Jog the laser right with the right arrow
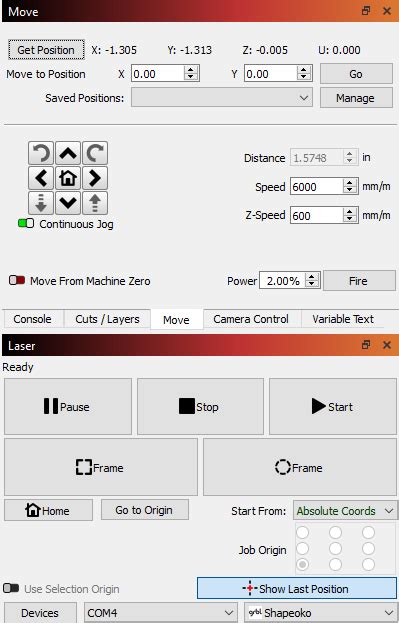 (x=95, y=178)
